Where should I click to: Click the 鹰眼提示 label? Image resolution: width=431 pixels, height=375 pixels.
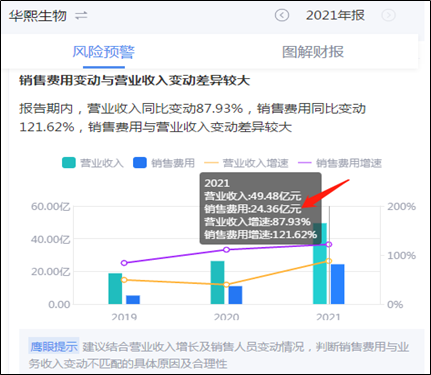[54, 346]
